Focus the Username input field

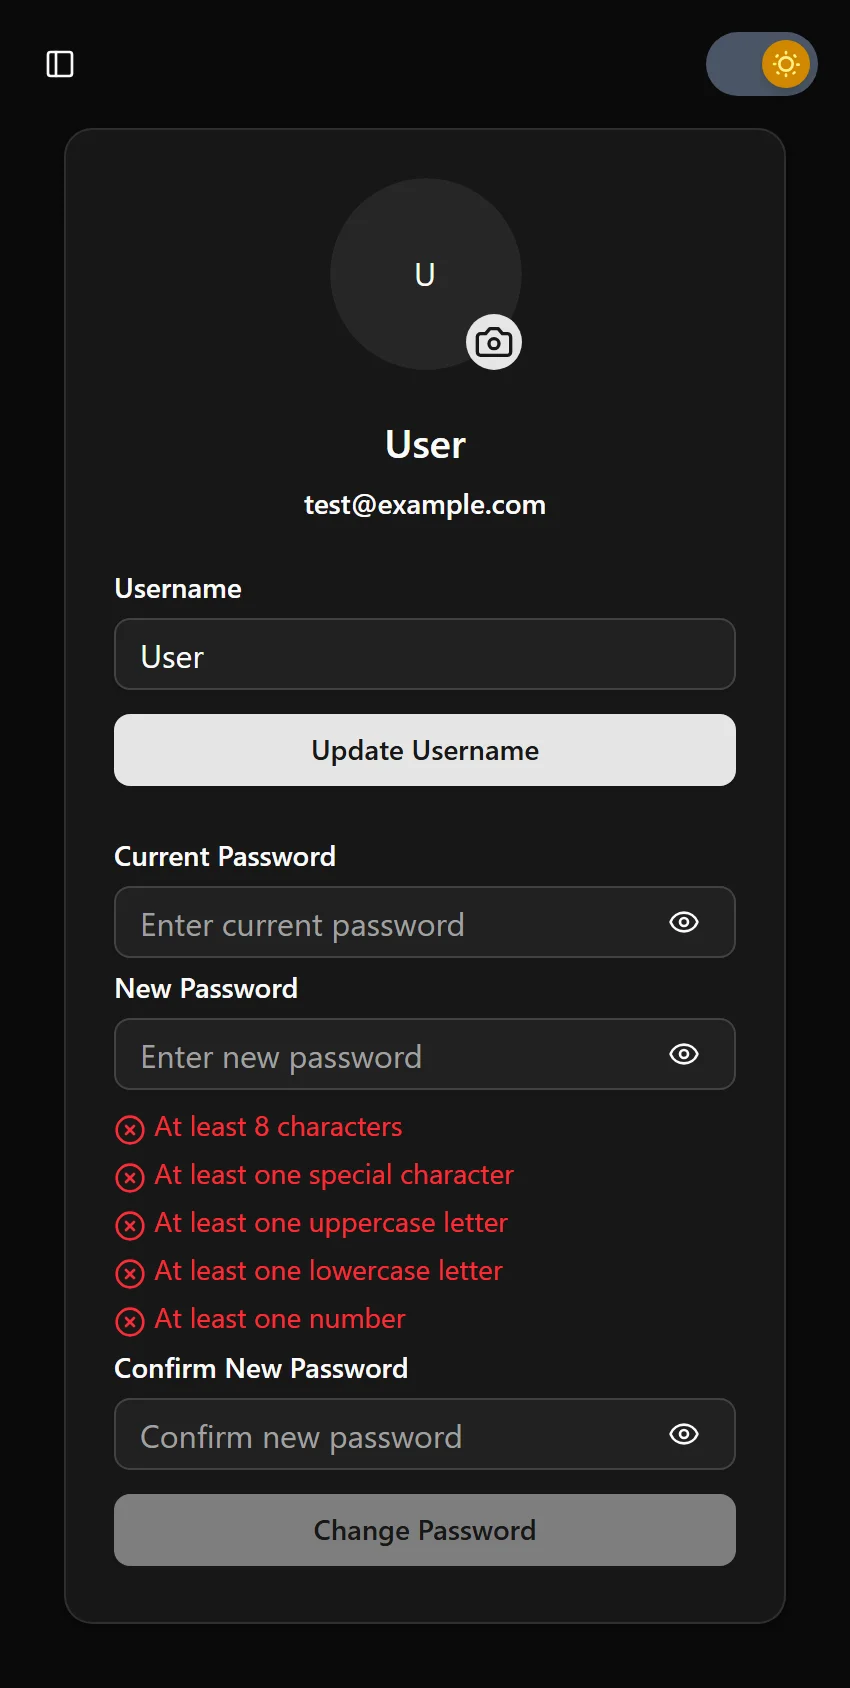425,655
